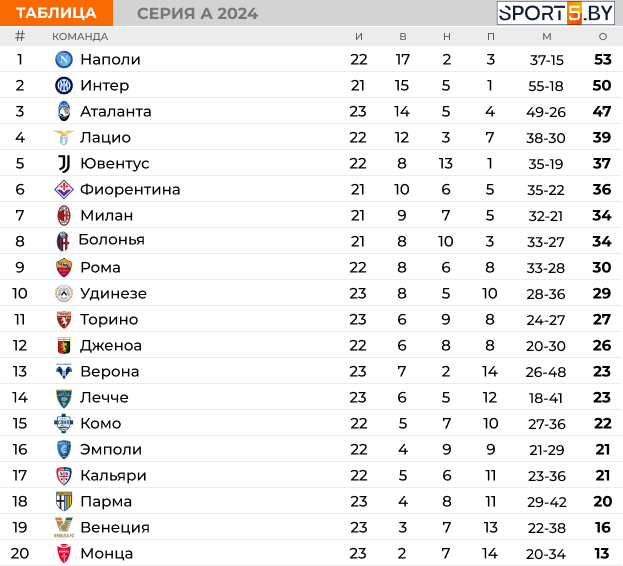The height and width of the screenshot is (566, 623).
Task: Click the Roma club crest
Action: pyautogui.click(x=64, y=267)
